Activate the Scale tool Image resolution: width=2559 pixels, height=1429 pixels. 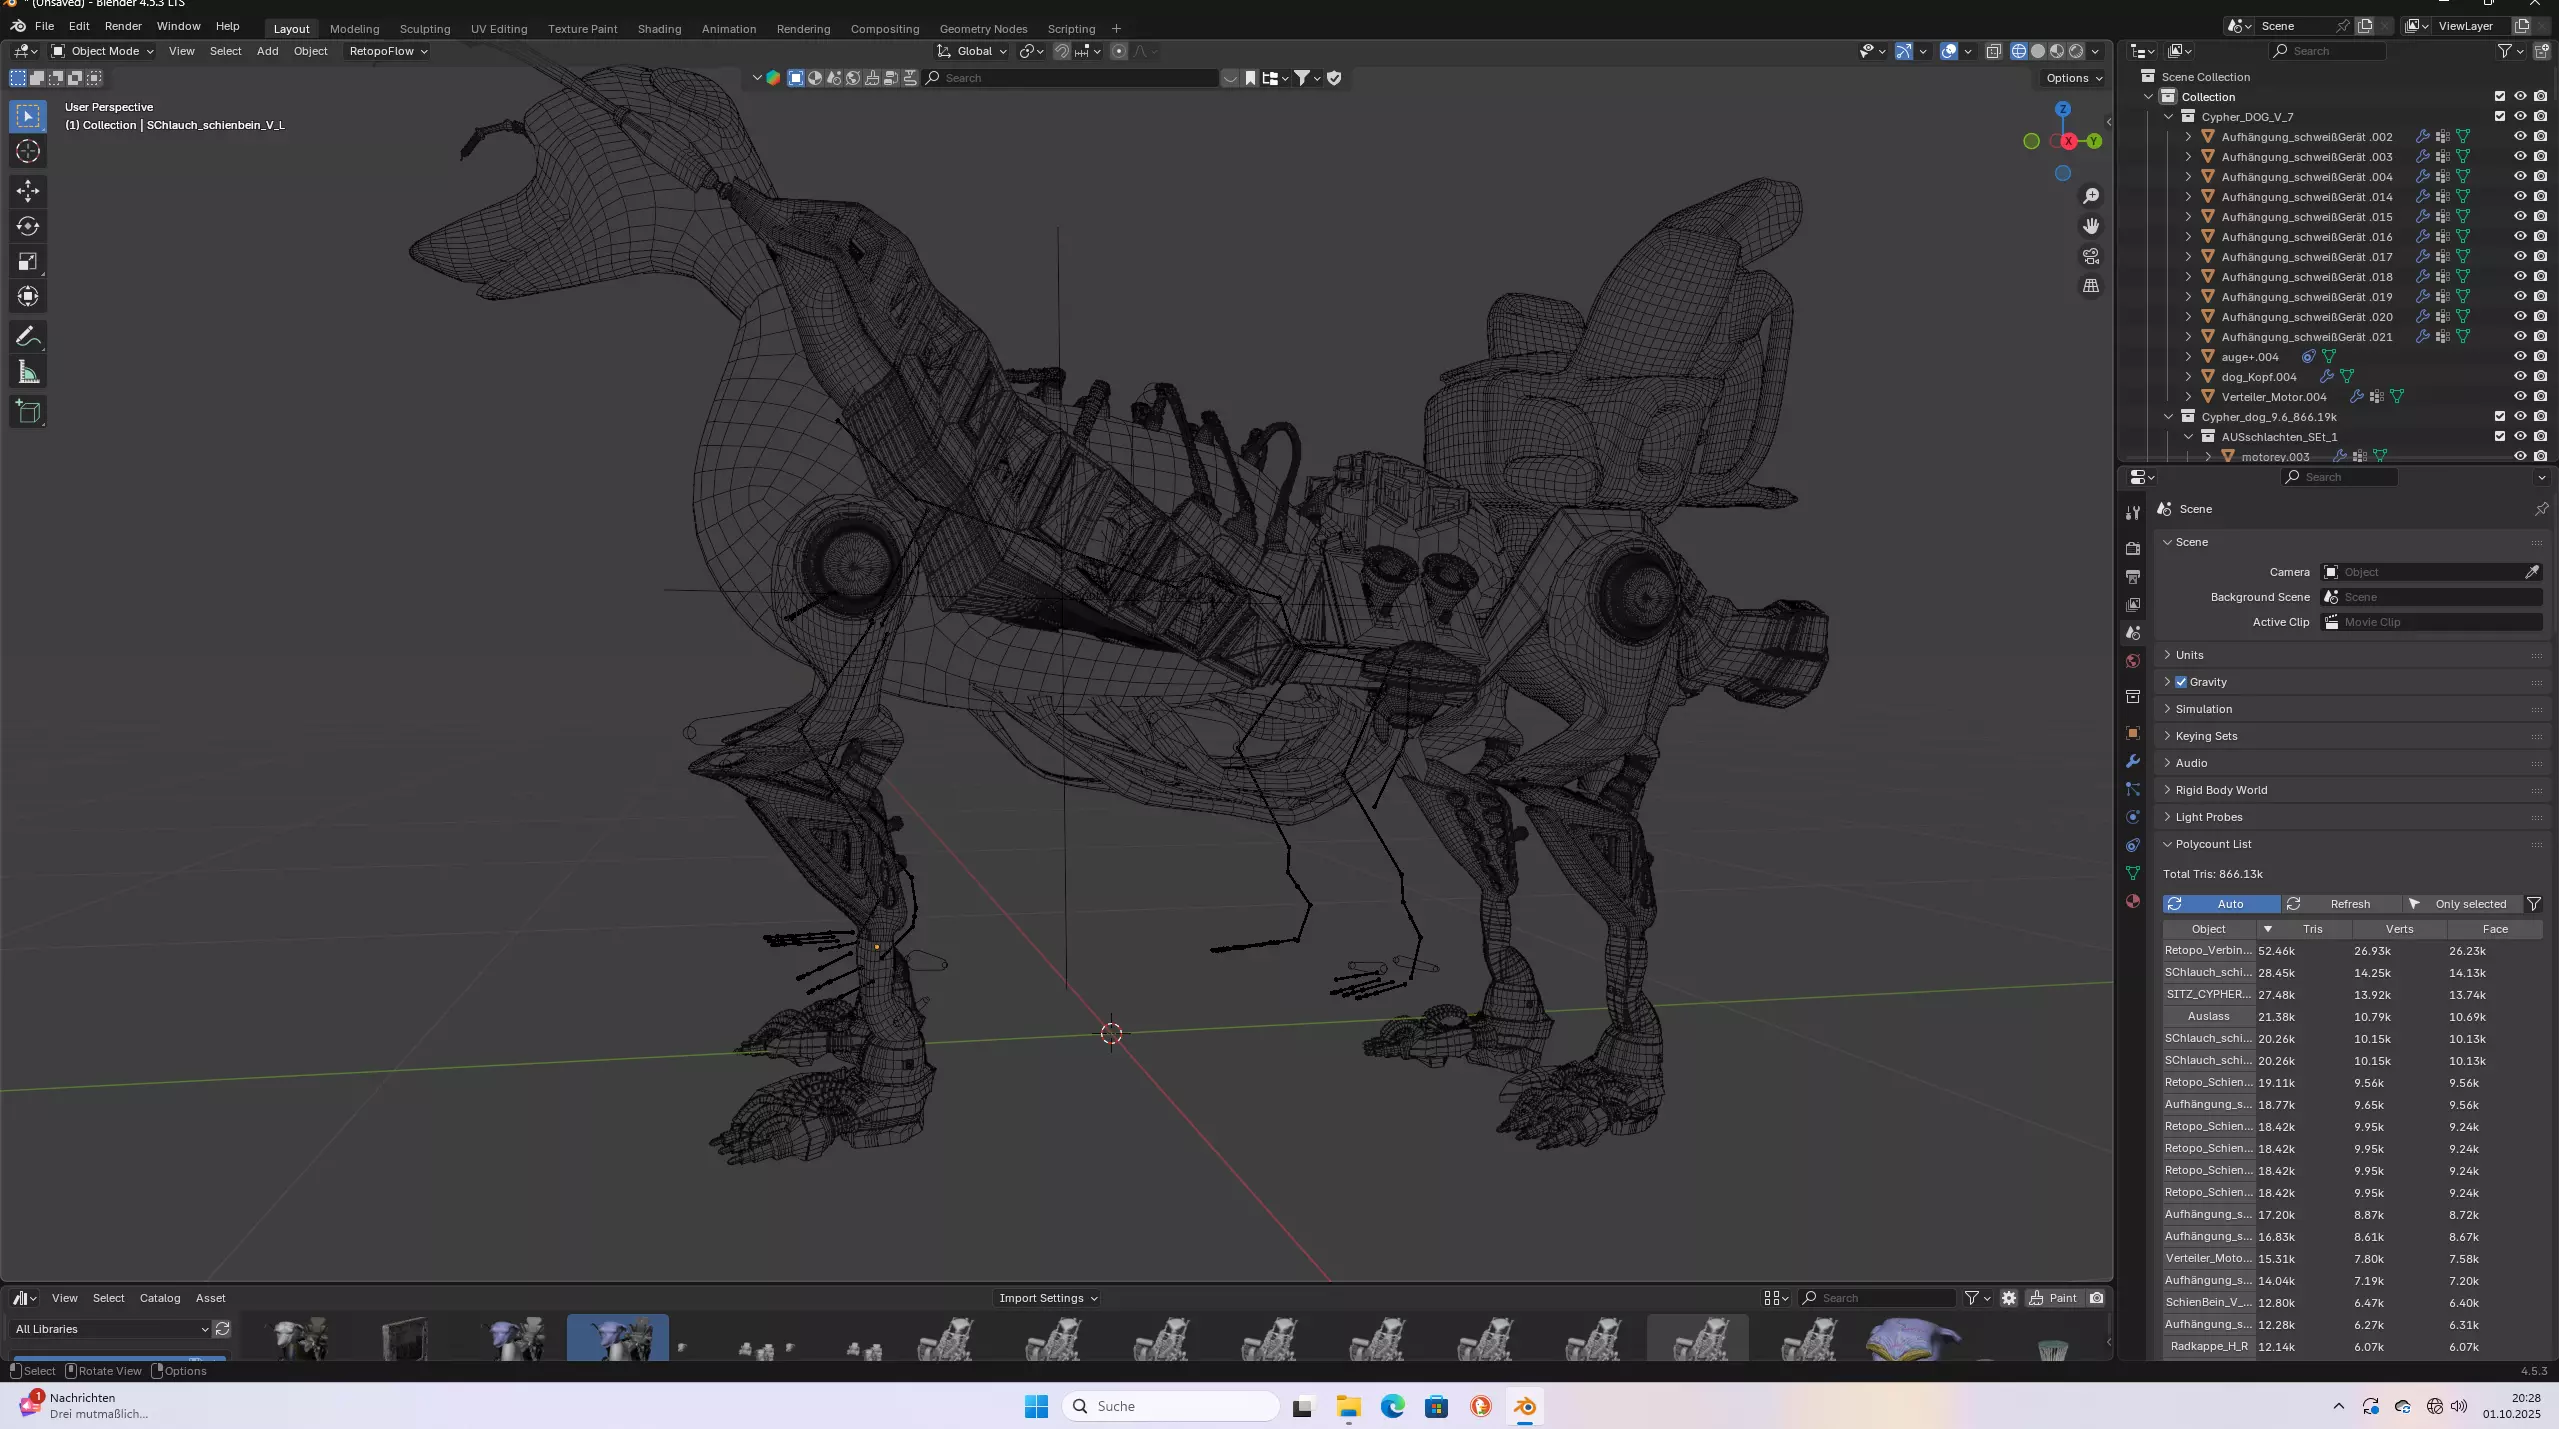[x=28, y=262]
